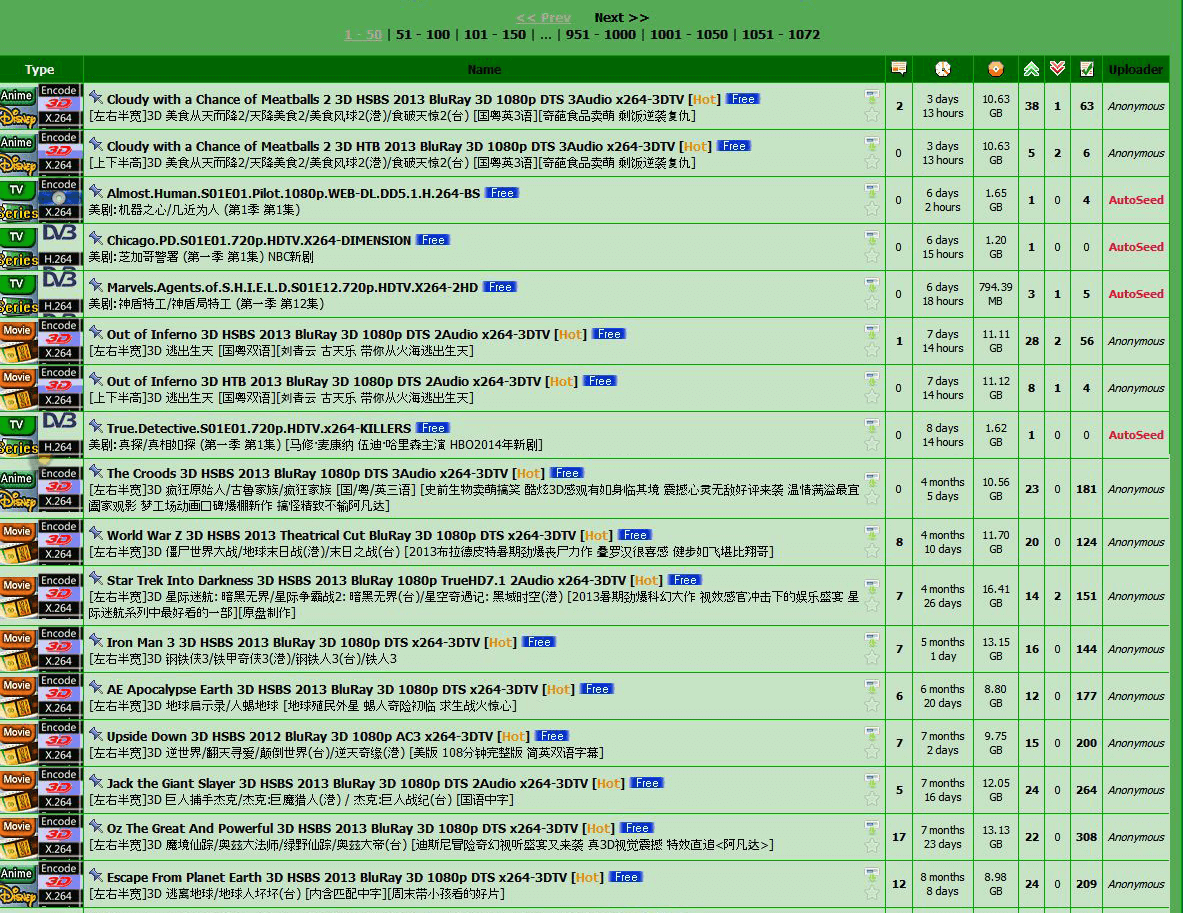
Task: Sort by the clock time-added column icon
Action: coord(942,69)
